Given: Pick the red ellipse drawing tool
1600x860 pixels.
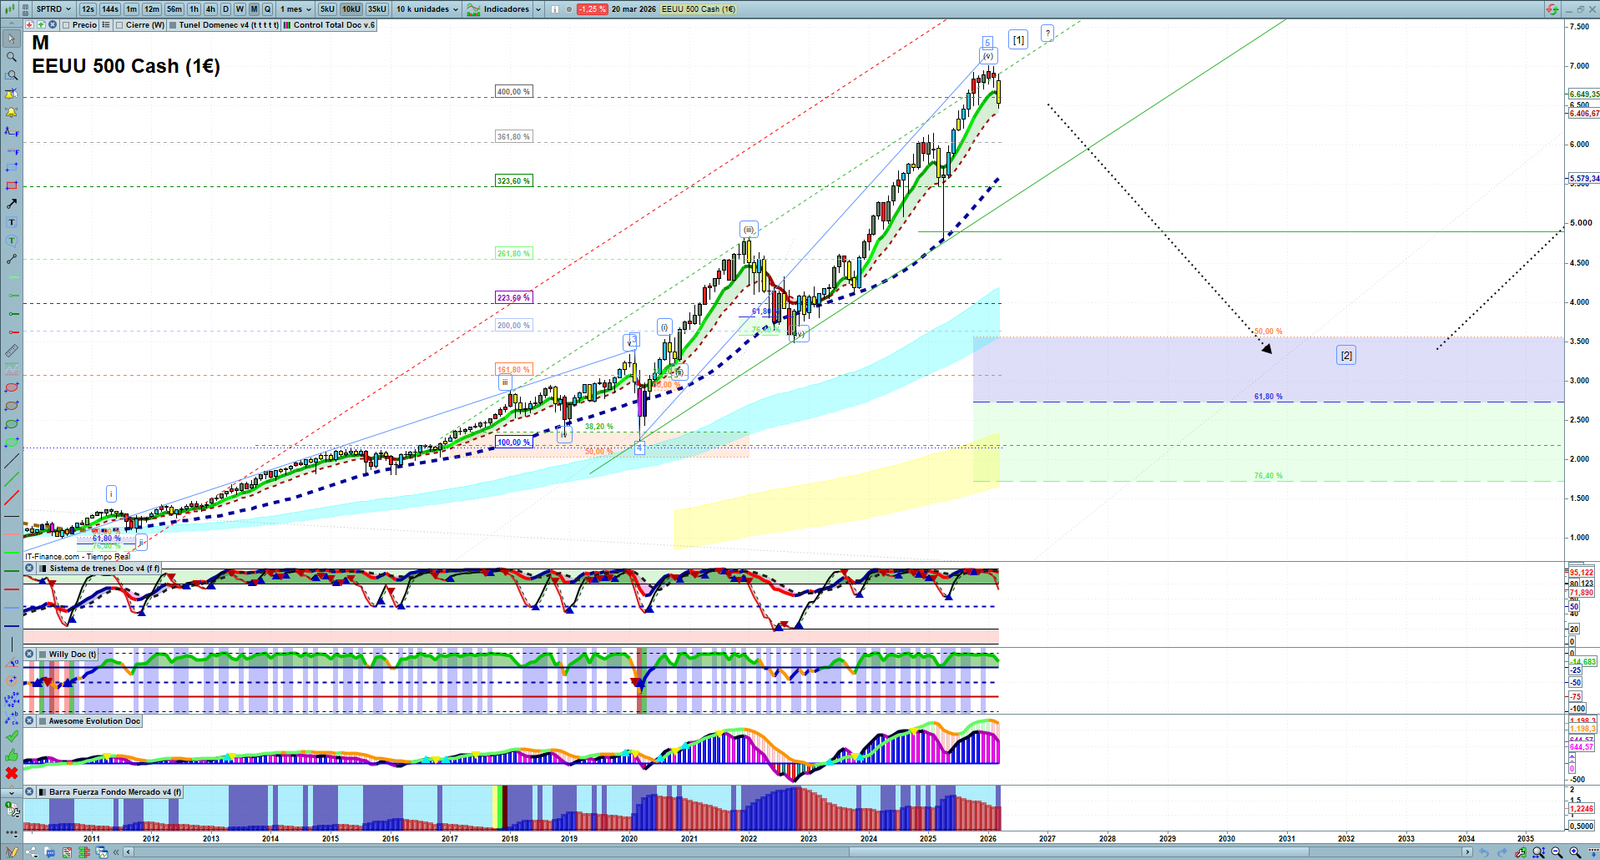Looking at the screenshot, I should tap(11, 388).
